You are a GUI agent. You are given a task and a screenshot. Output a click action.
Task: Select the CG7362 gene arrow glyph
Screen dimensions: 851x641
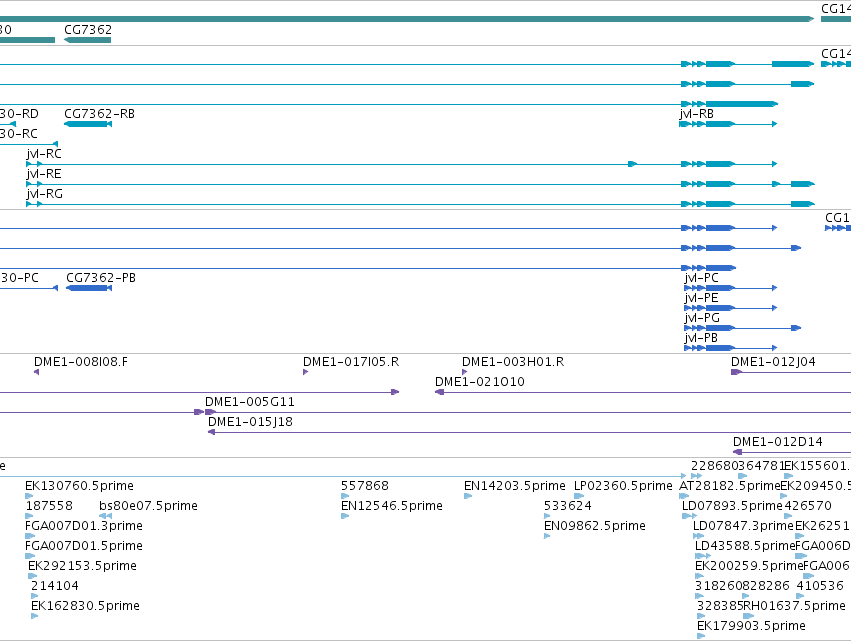[x=87, y=40]
